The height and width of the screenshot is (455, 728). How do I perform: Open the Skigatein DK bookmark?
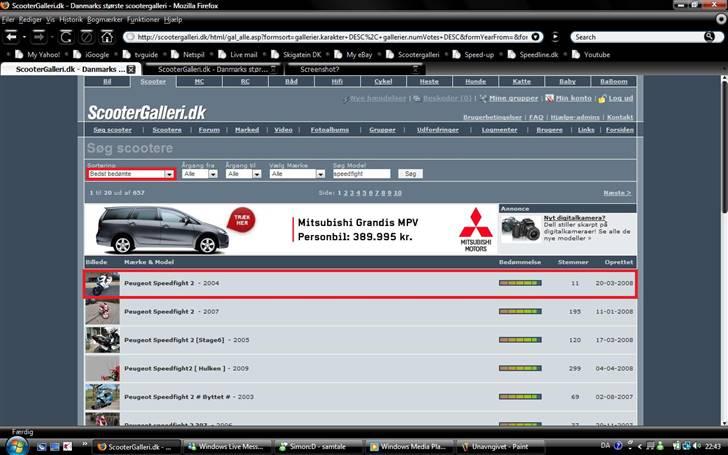coord(296,54)
